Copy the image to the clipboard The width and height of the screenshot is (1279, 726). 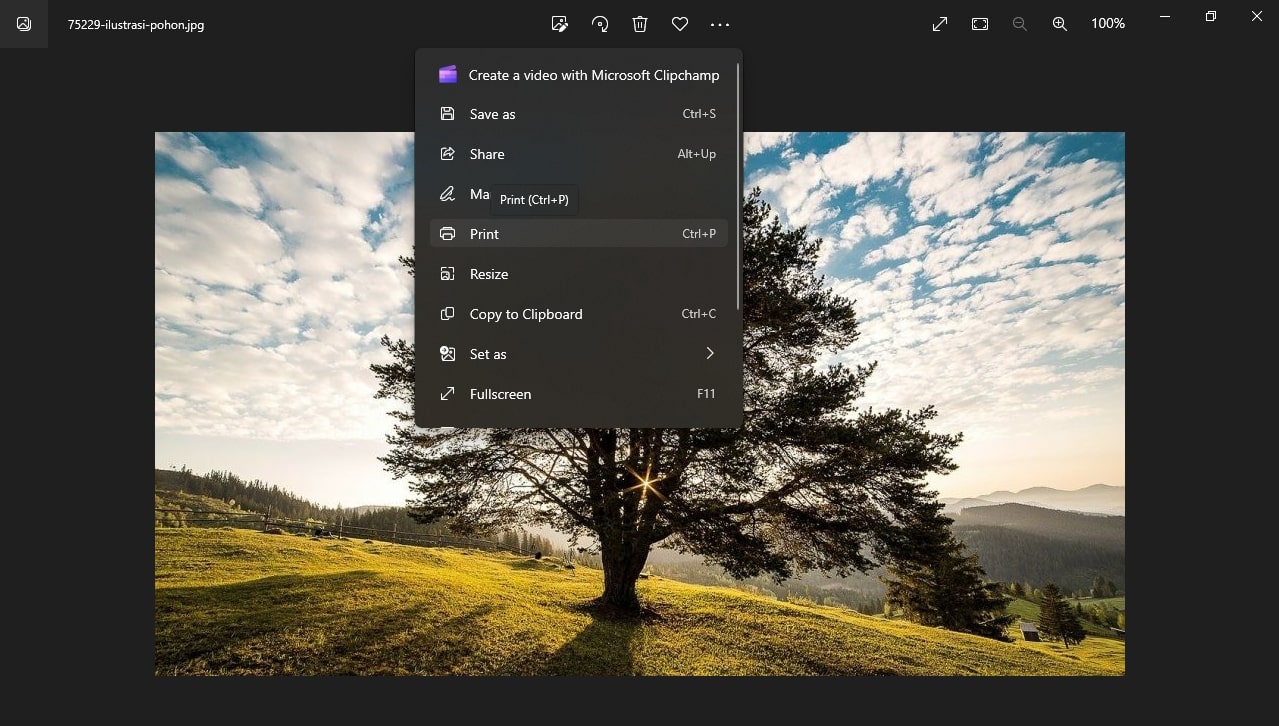coord(526,313)
